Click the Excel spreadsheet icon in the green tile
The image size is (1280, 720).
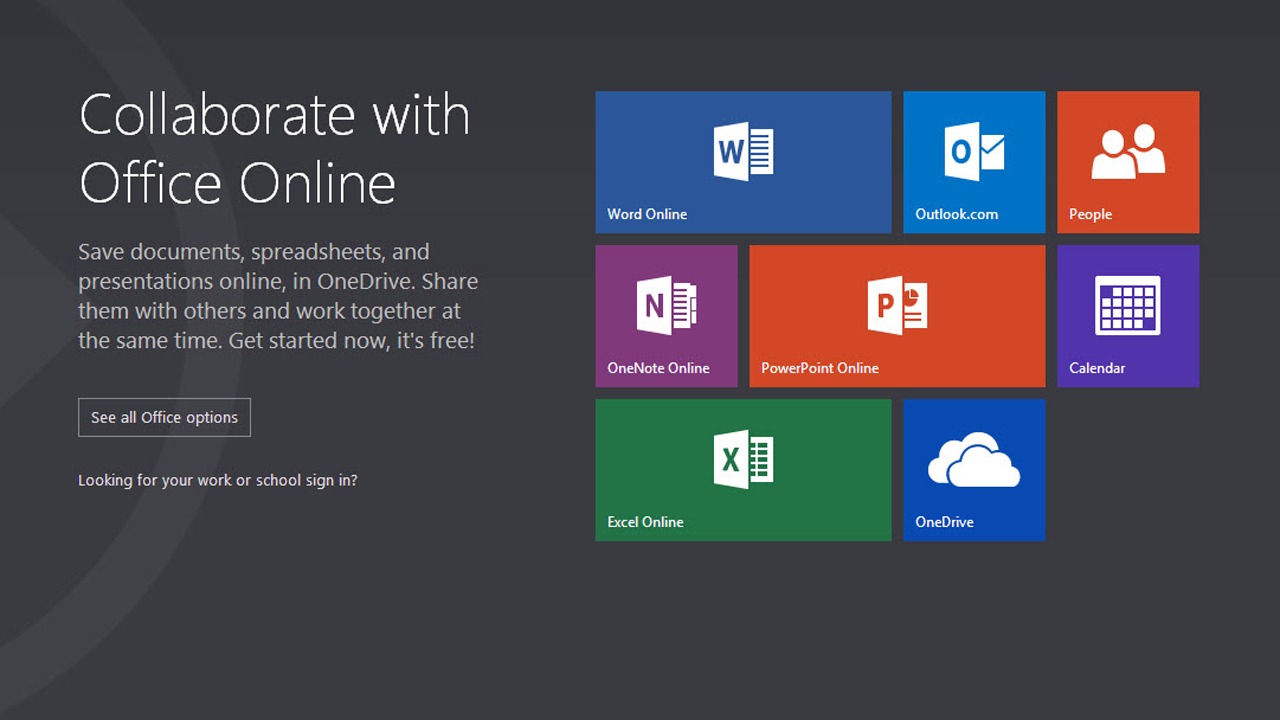[743, 459]
